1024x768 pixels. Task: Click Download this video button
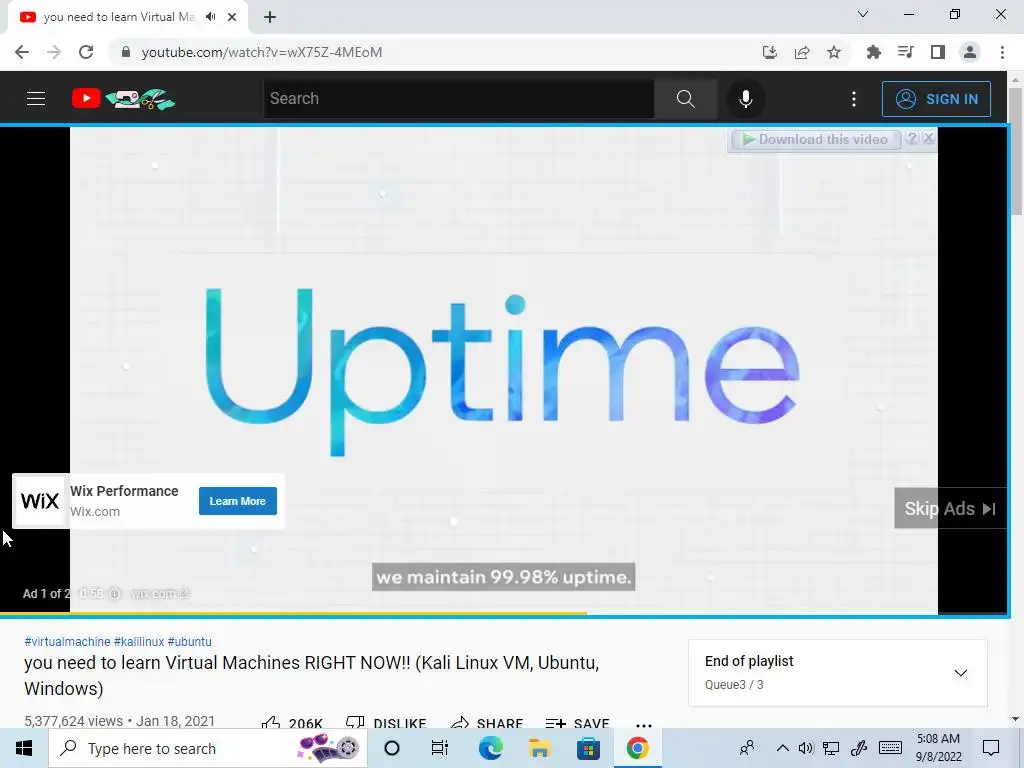(816, 139)
